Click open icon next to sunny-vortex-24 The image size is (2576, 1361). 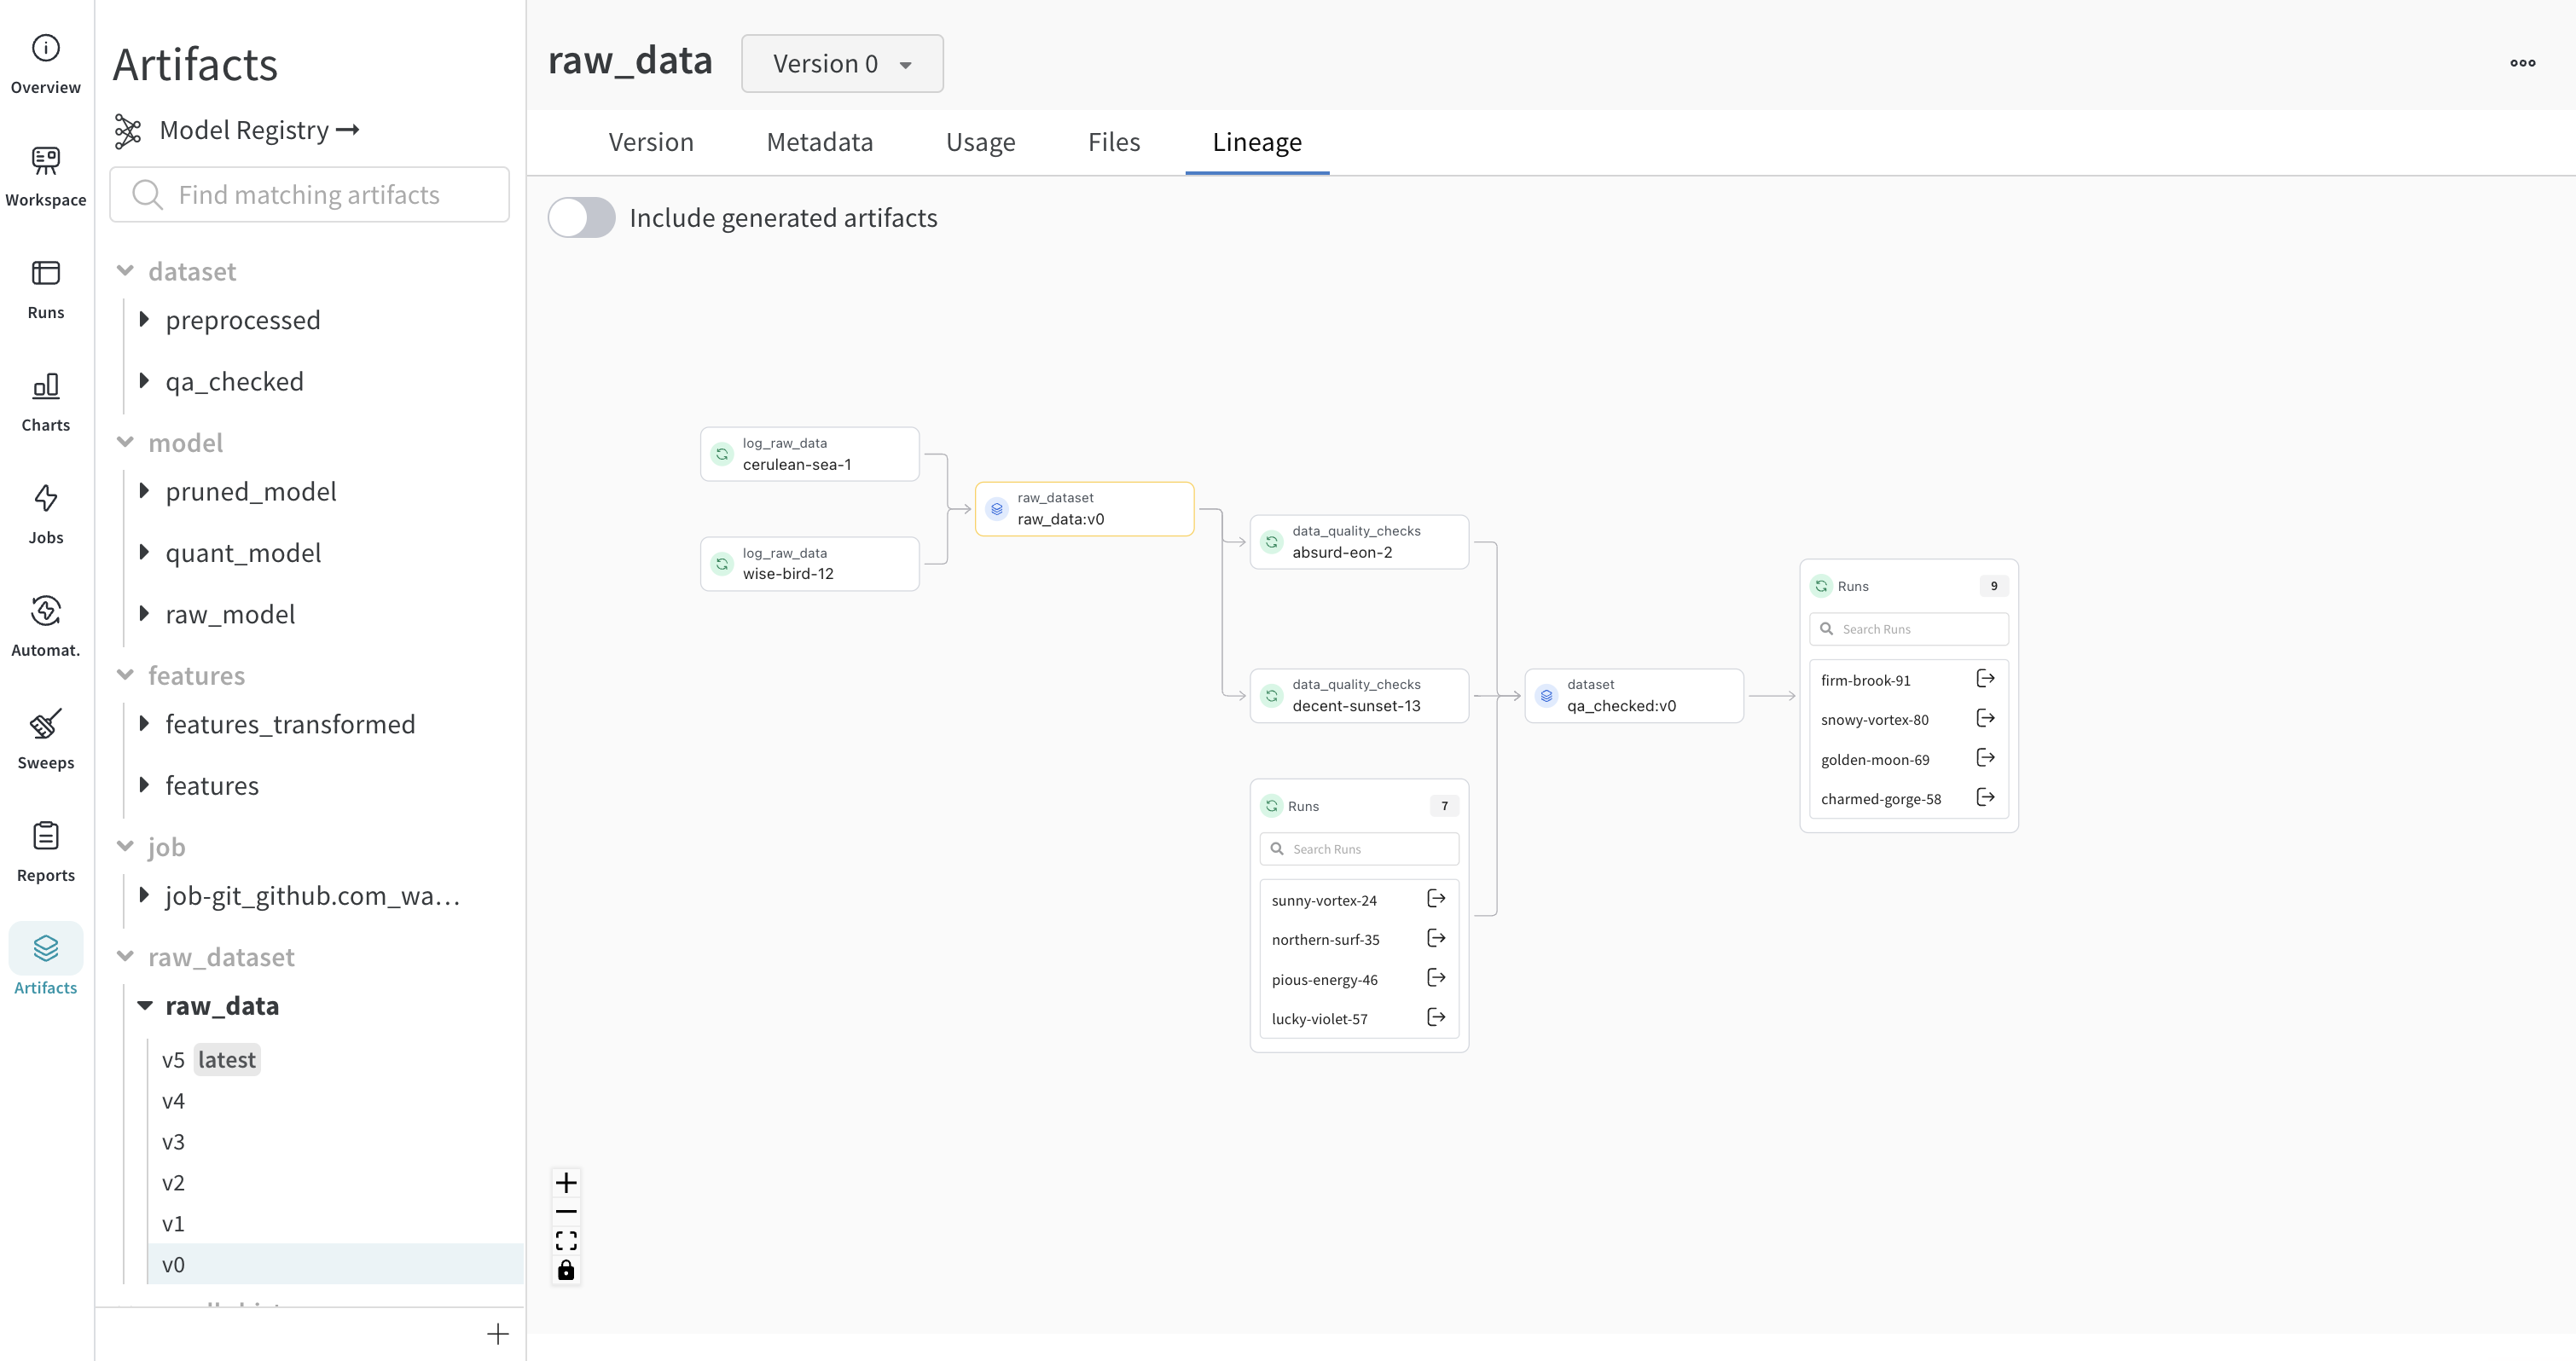click(x=1436, y=899)
